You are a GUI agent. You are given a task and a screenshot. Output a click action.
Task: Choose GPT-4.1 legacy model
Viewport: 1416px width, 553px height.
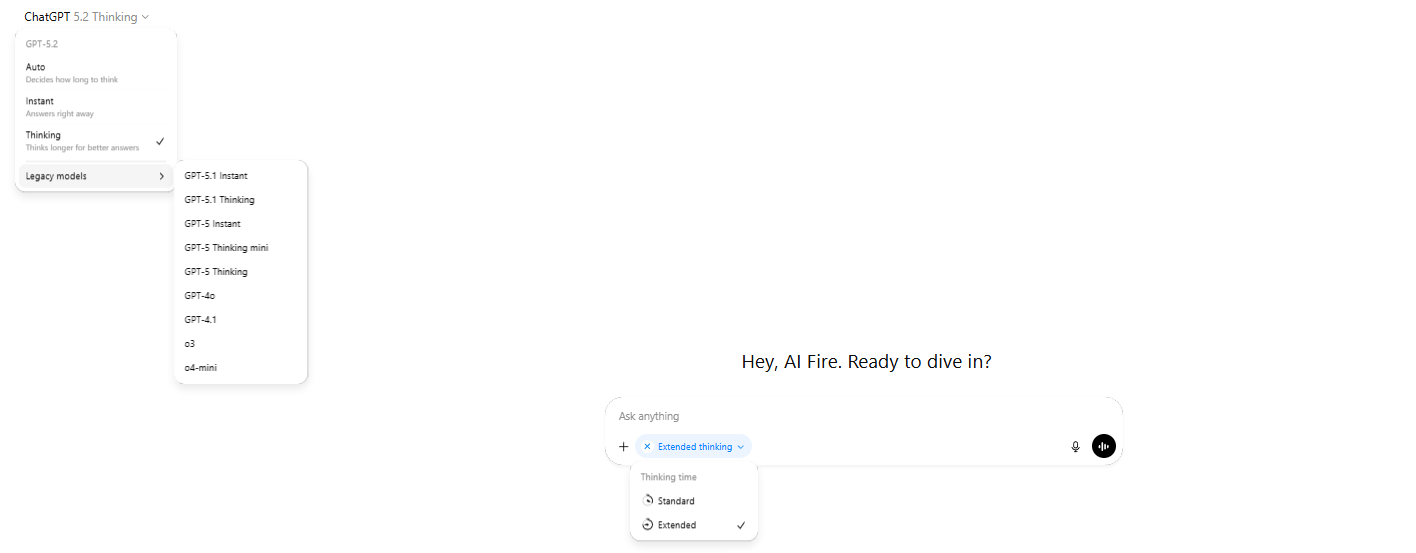[x=240, y=320]
